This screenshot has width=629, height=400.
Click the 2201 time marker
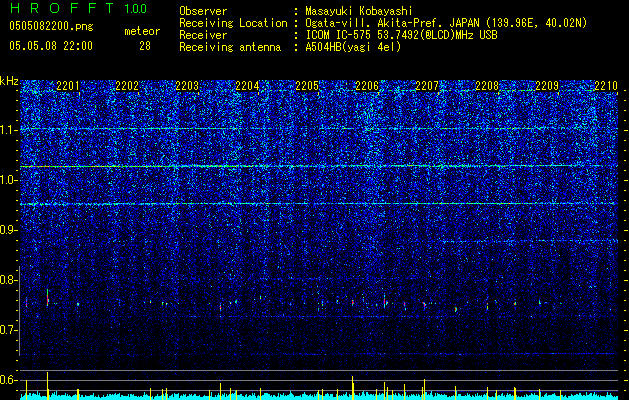click(68, 85)
